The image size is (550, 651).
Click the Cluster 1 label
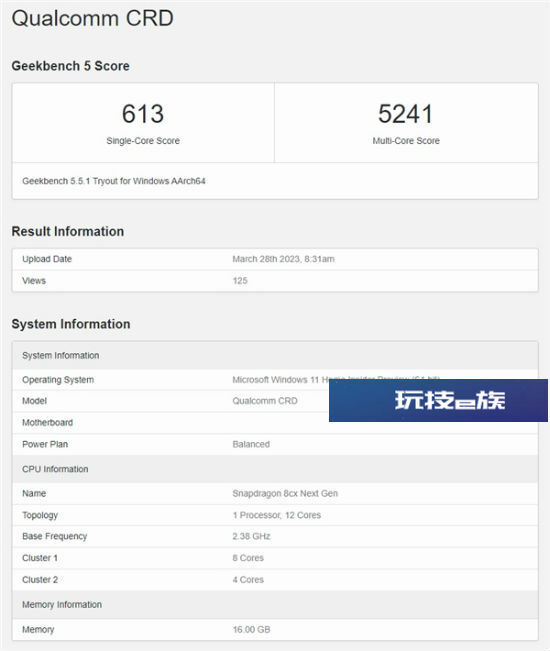tap(40, 558)
